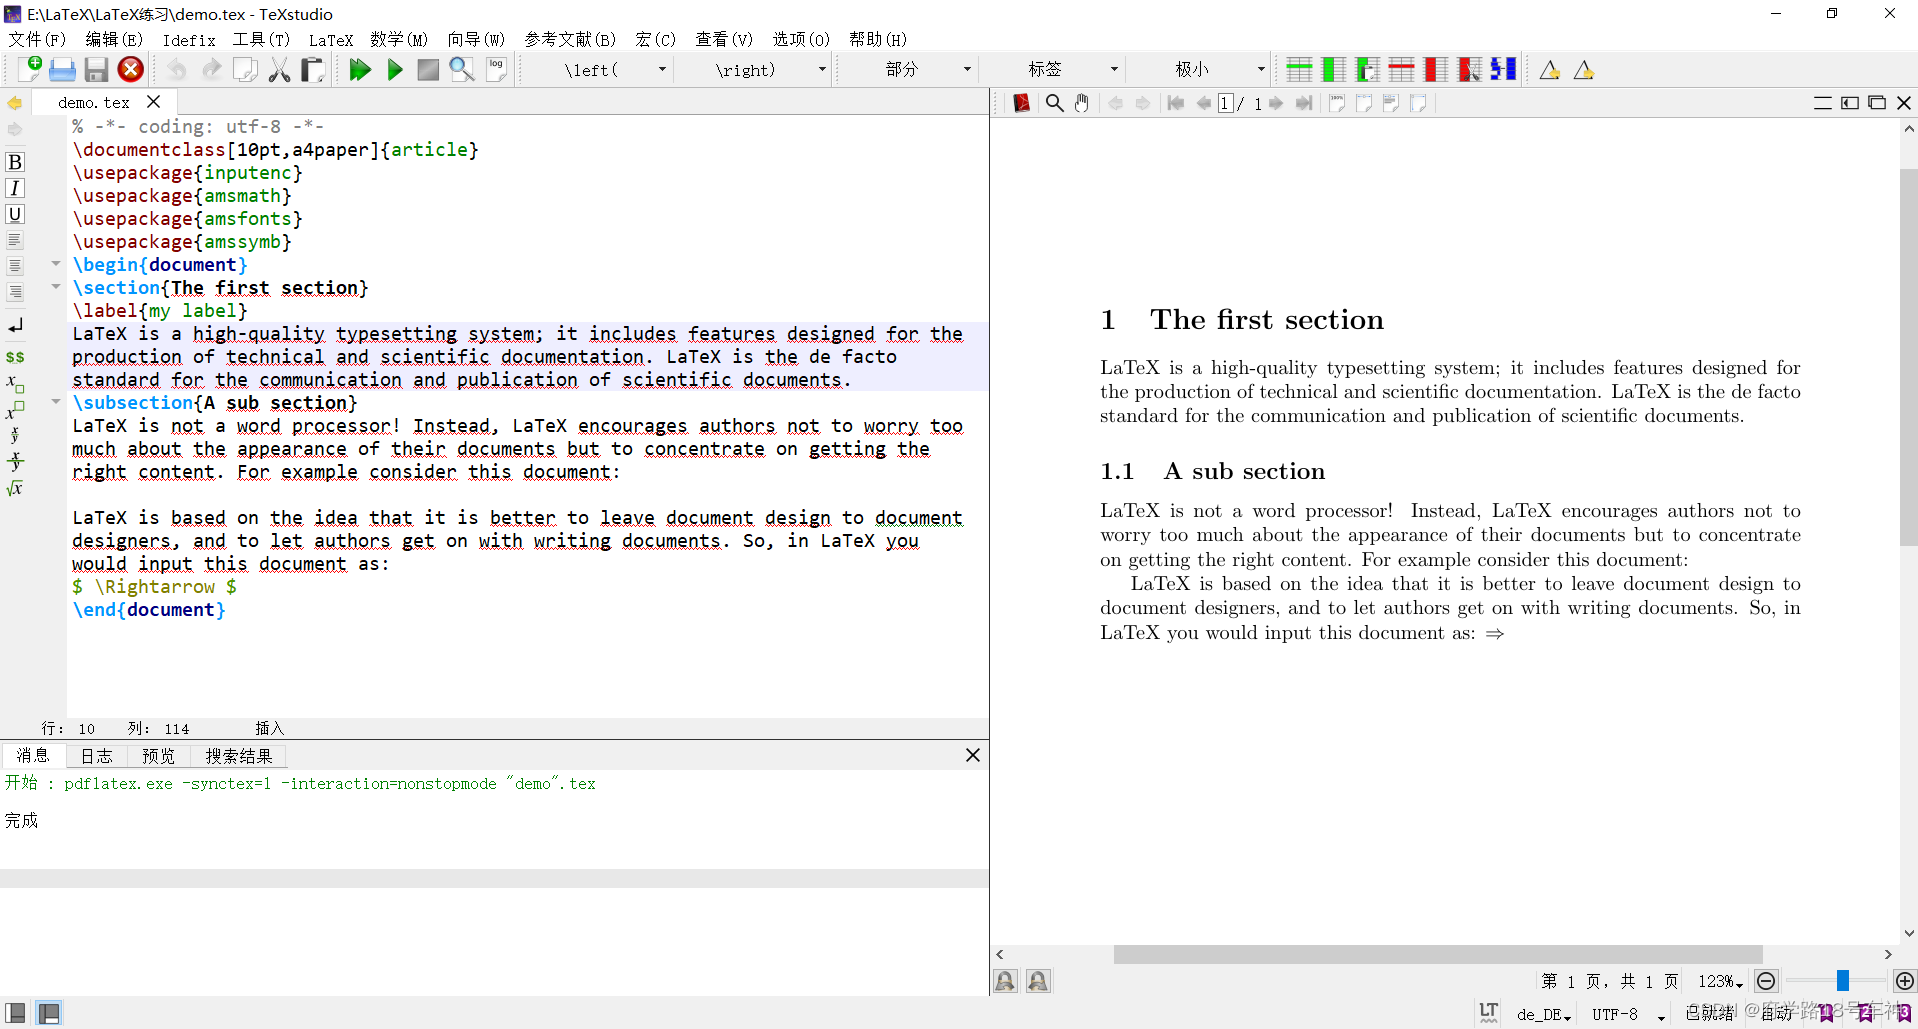
Task: Collapse the \subsection fold marker
Action: 56,402
